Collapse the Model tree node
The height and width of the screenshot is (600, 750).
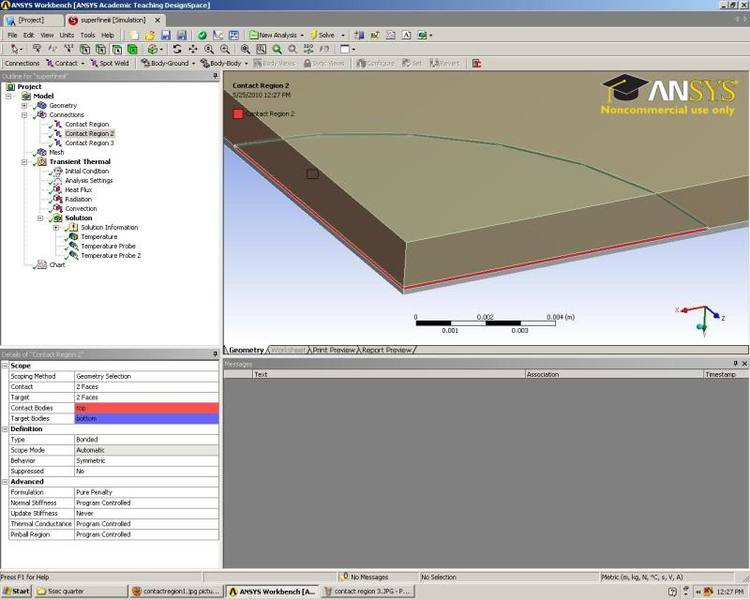[8, 96]
